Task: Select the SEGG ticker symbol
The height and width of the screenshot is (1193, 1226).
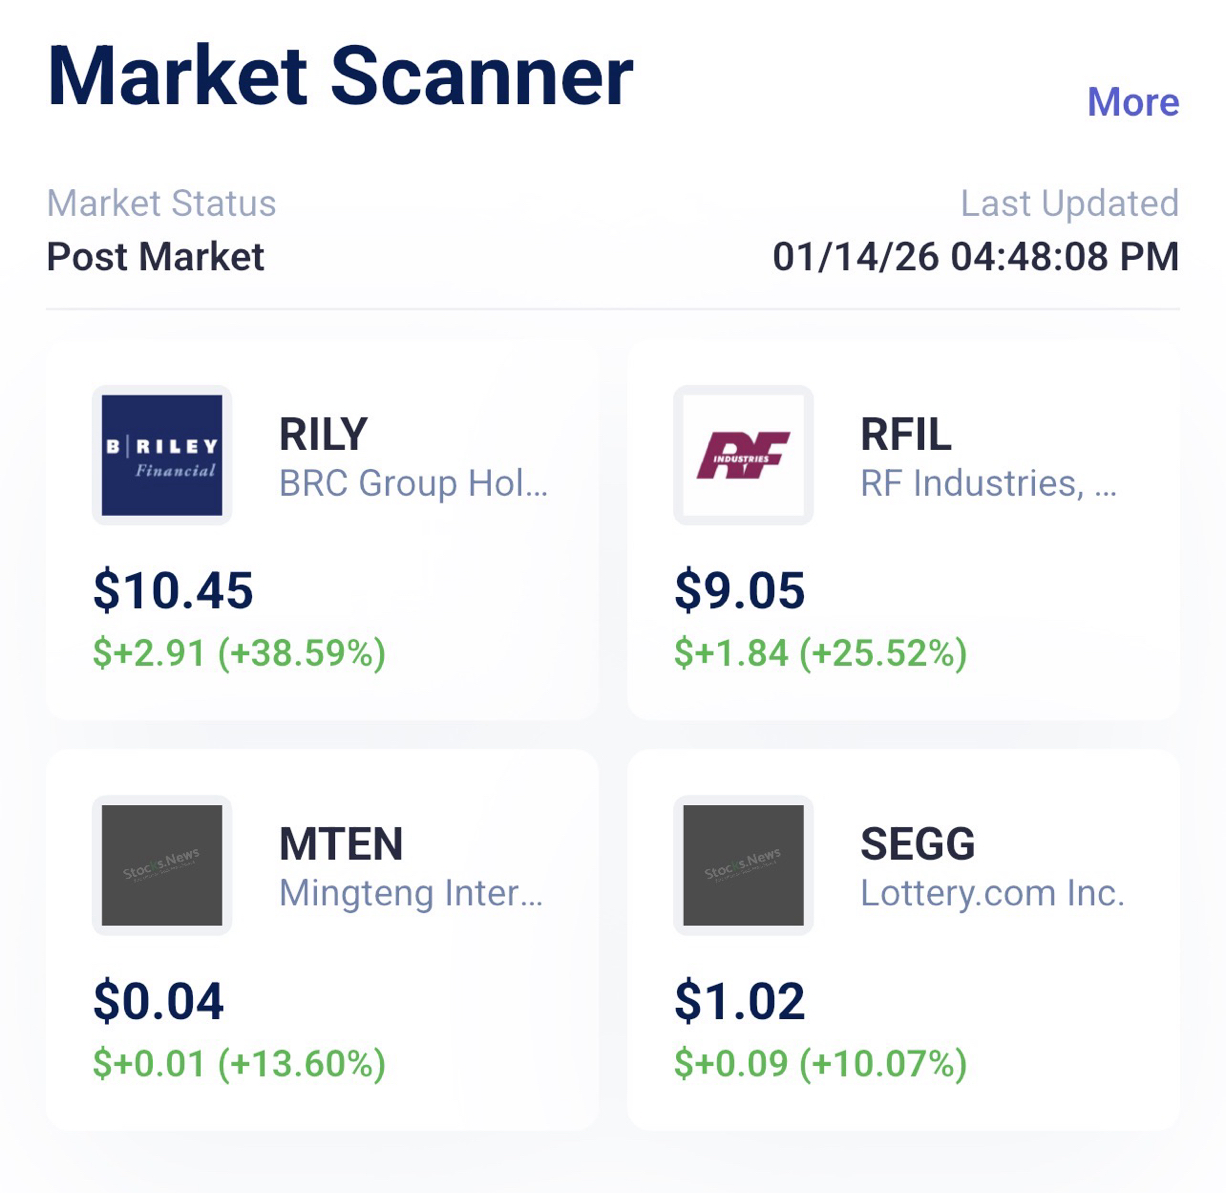Action: (918, 845)
